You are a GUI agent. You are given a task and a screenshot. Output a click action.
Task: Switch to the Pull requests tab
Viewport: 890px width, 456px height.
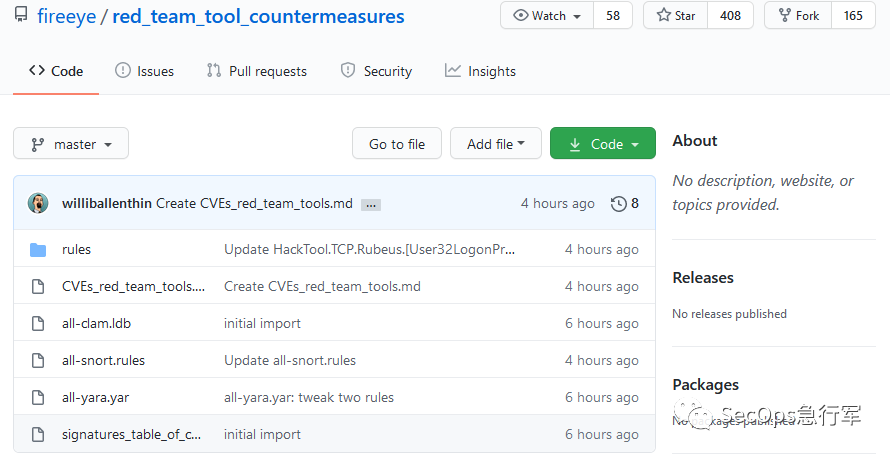256,71
